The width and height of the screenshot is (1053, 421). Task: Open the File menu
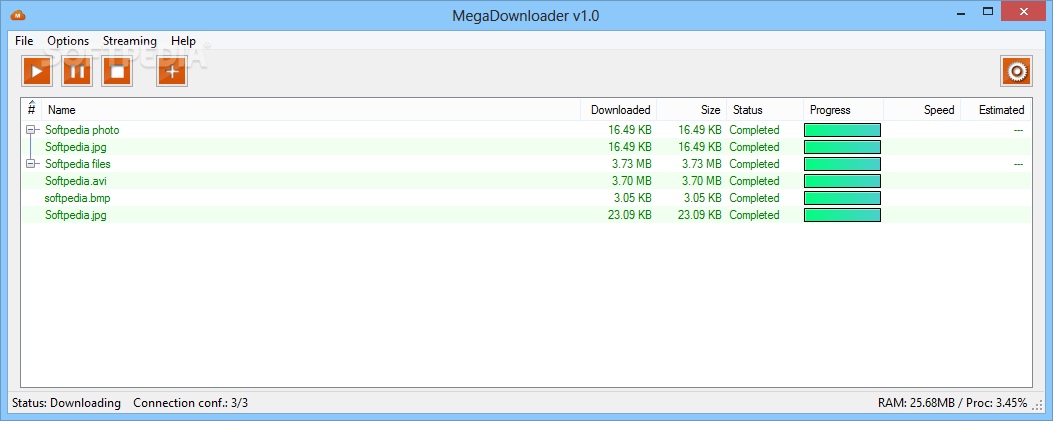click(x=24, y=41)
